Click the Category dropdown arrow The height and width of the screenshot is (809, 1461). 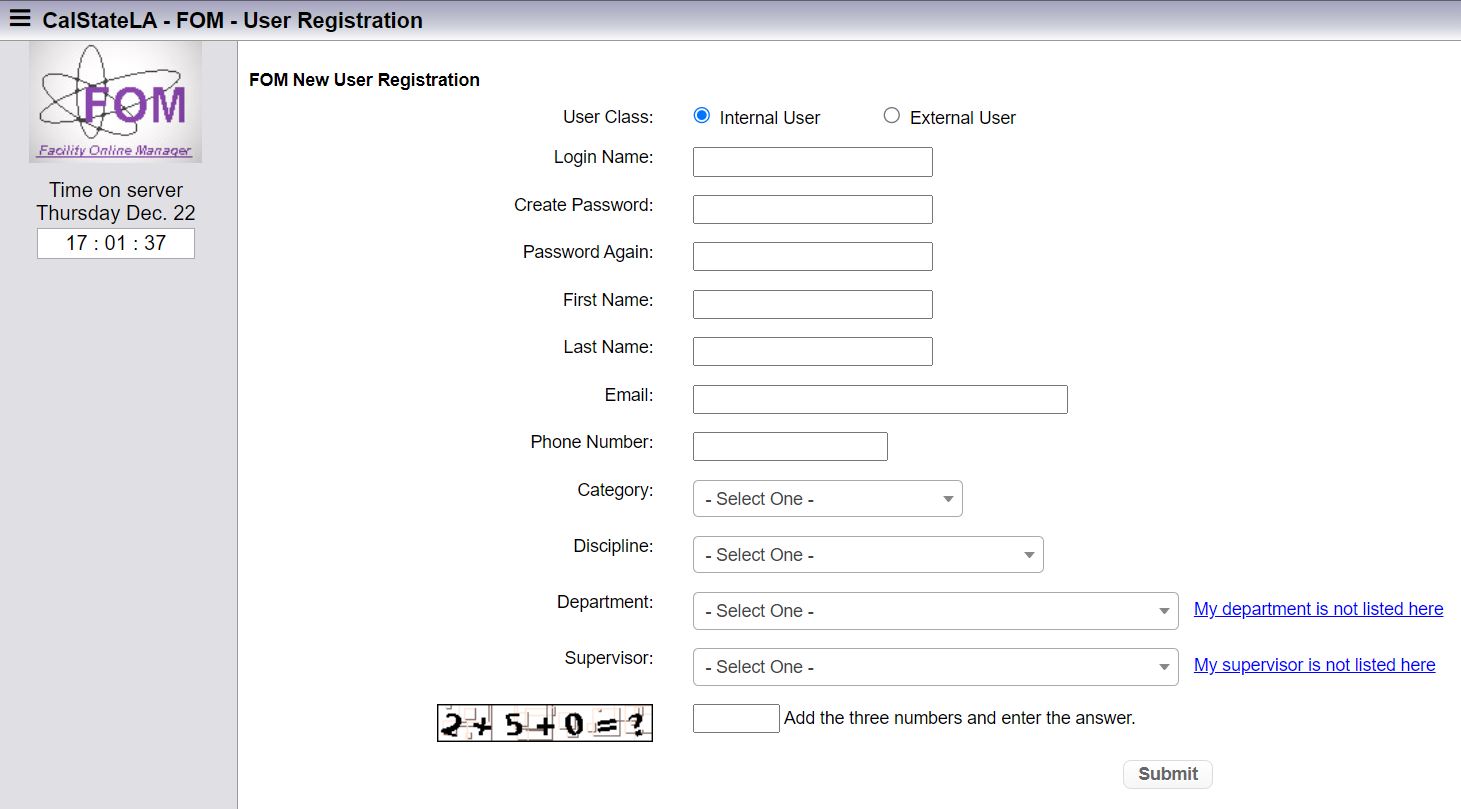[944, 498]
